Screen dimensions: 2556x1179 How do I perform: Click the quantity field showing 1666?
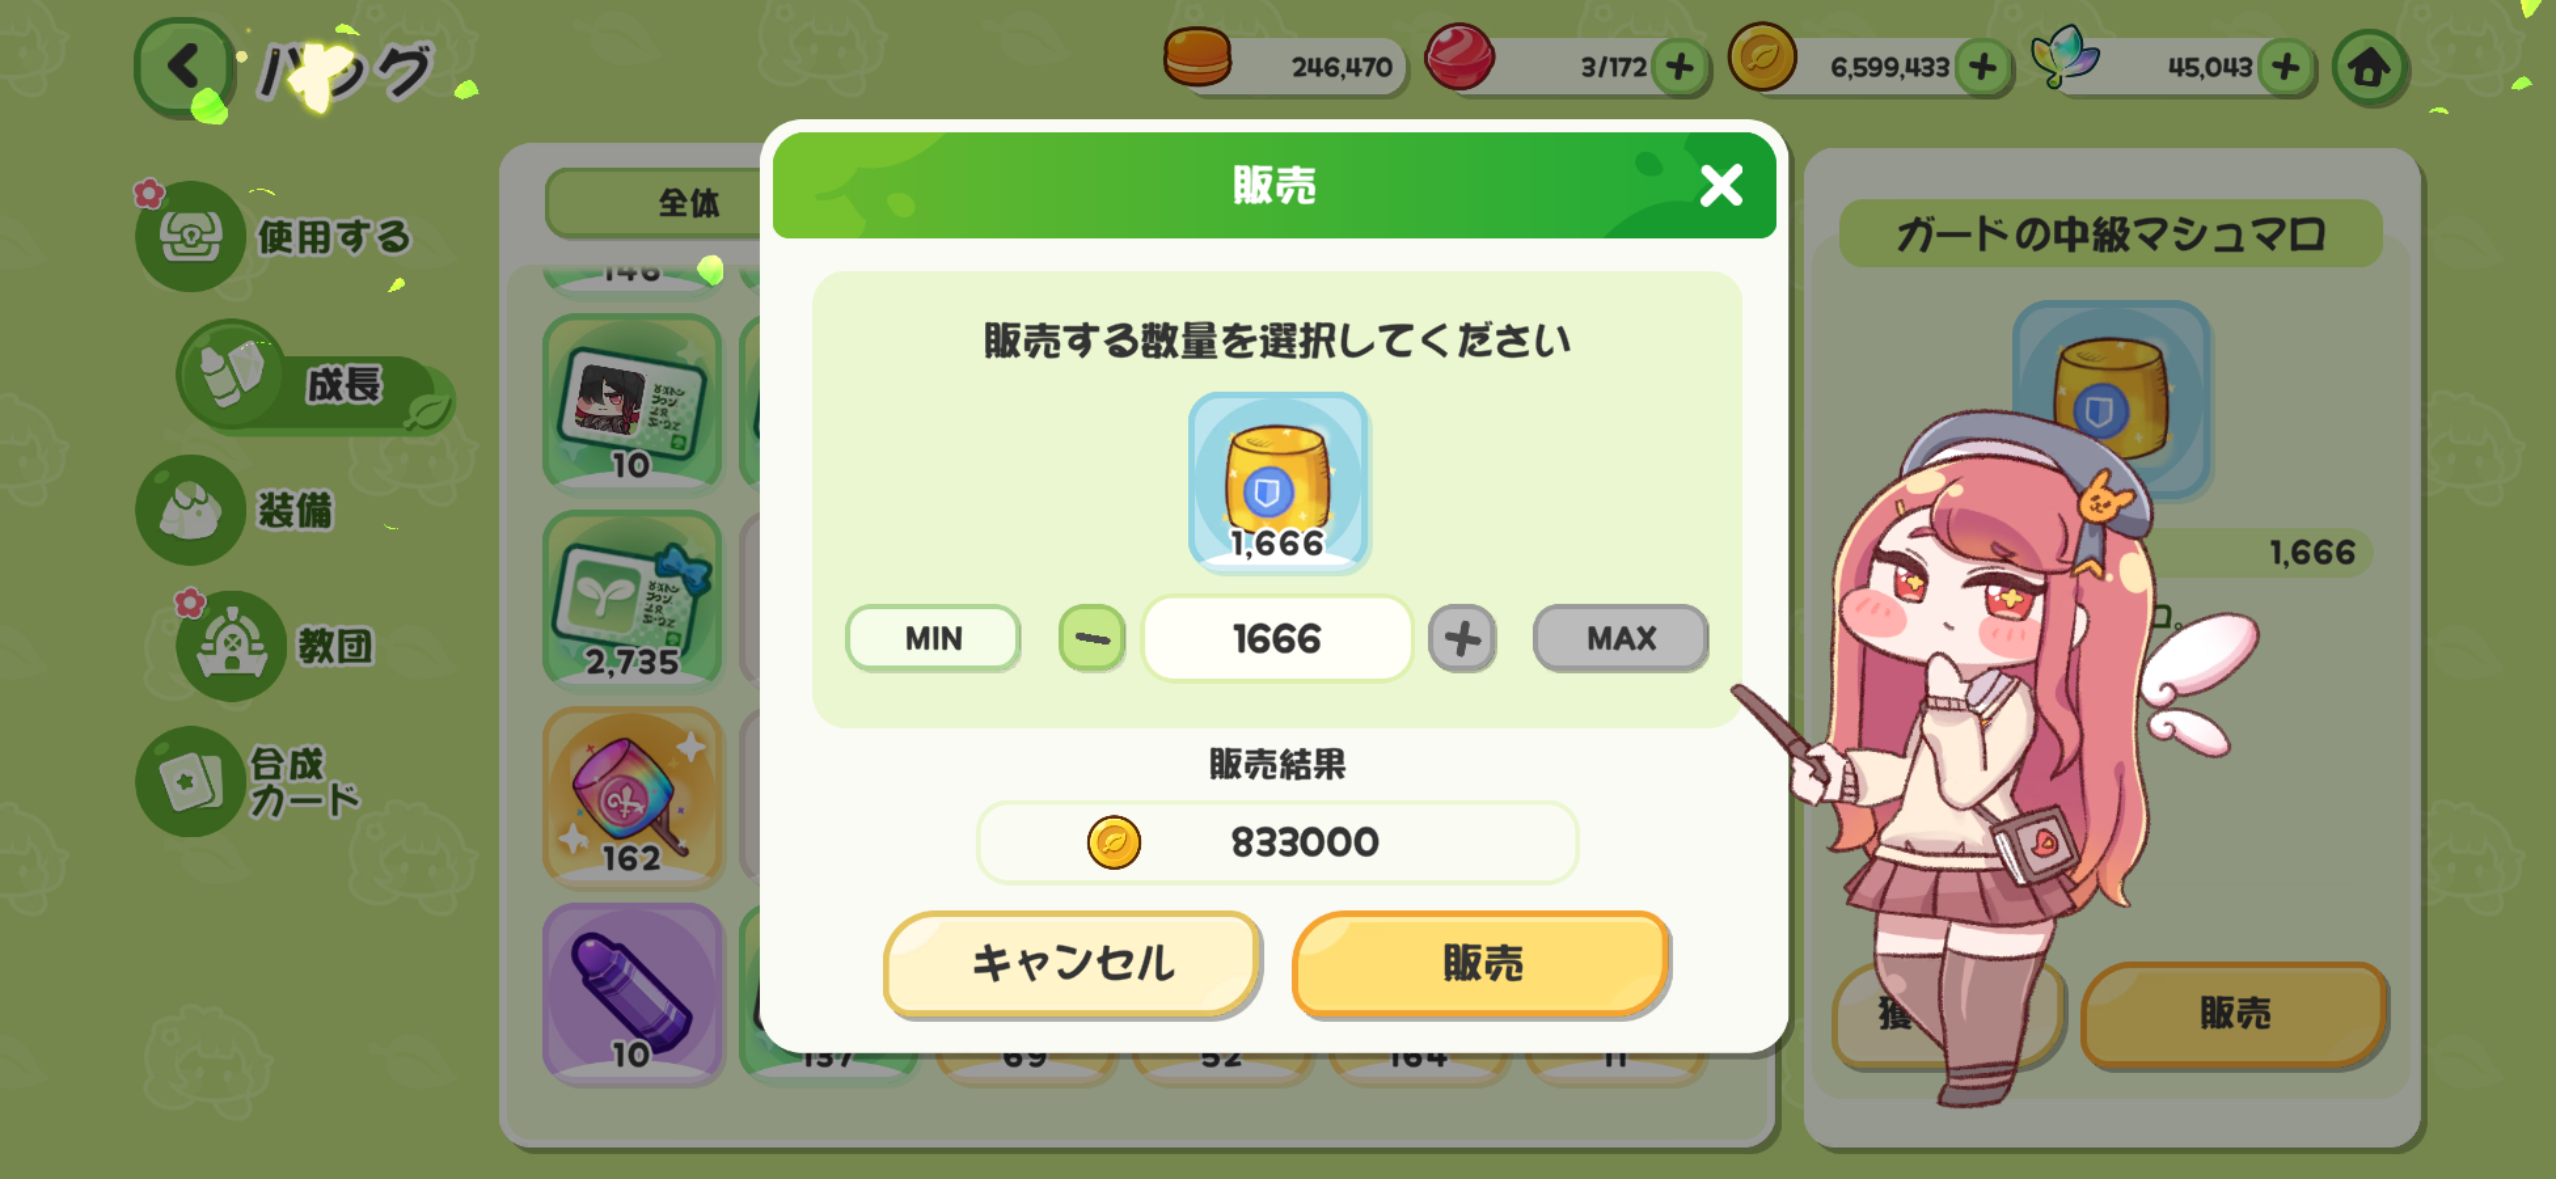click(x=1277, y=638)
